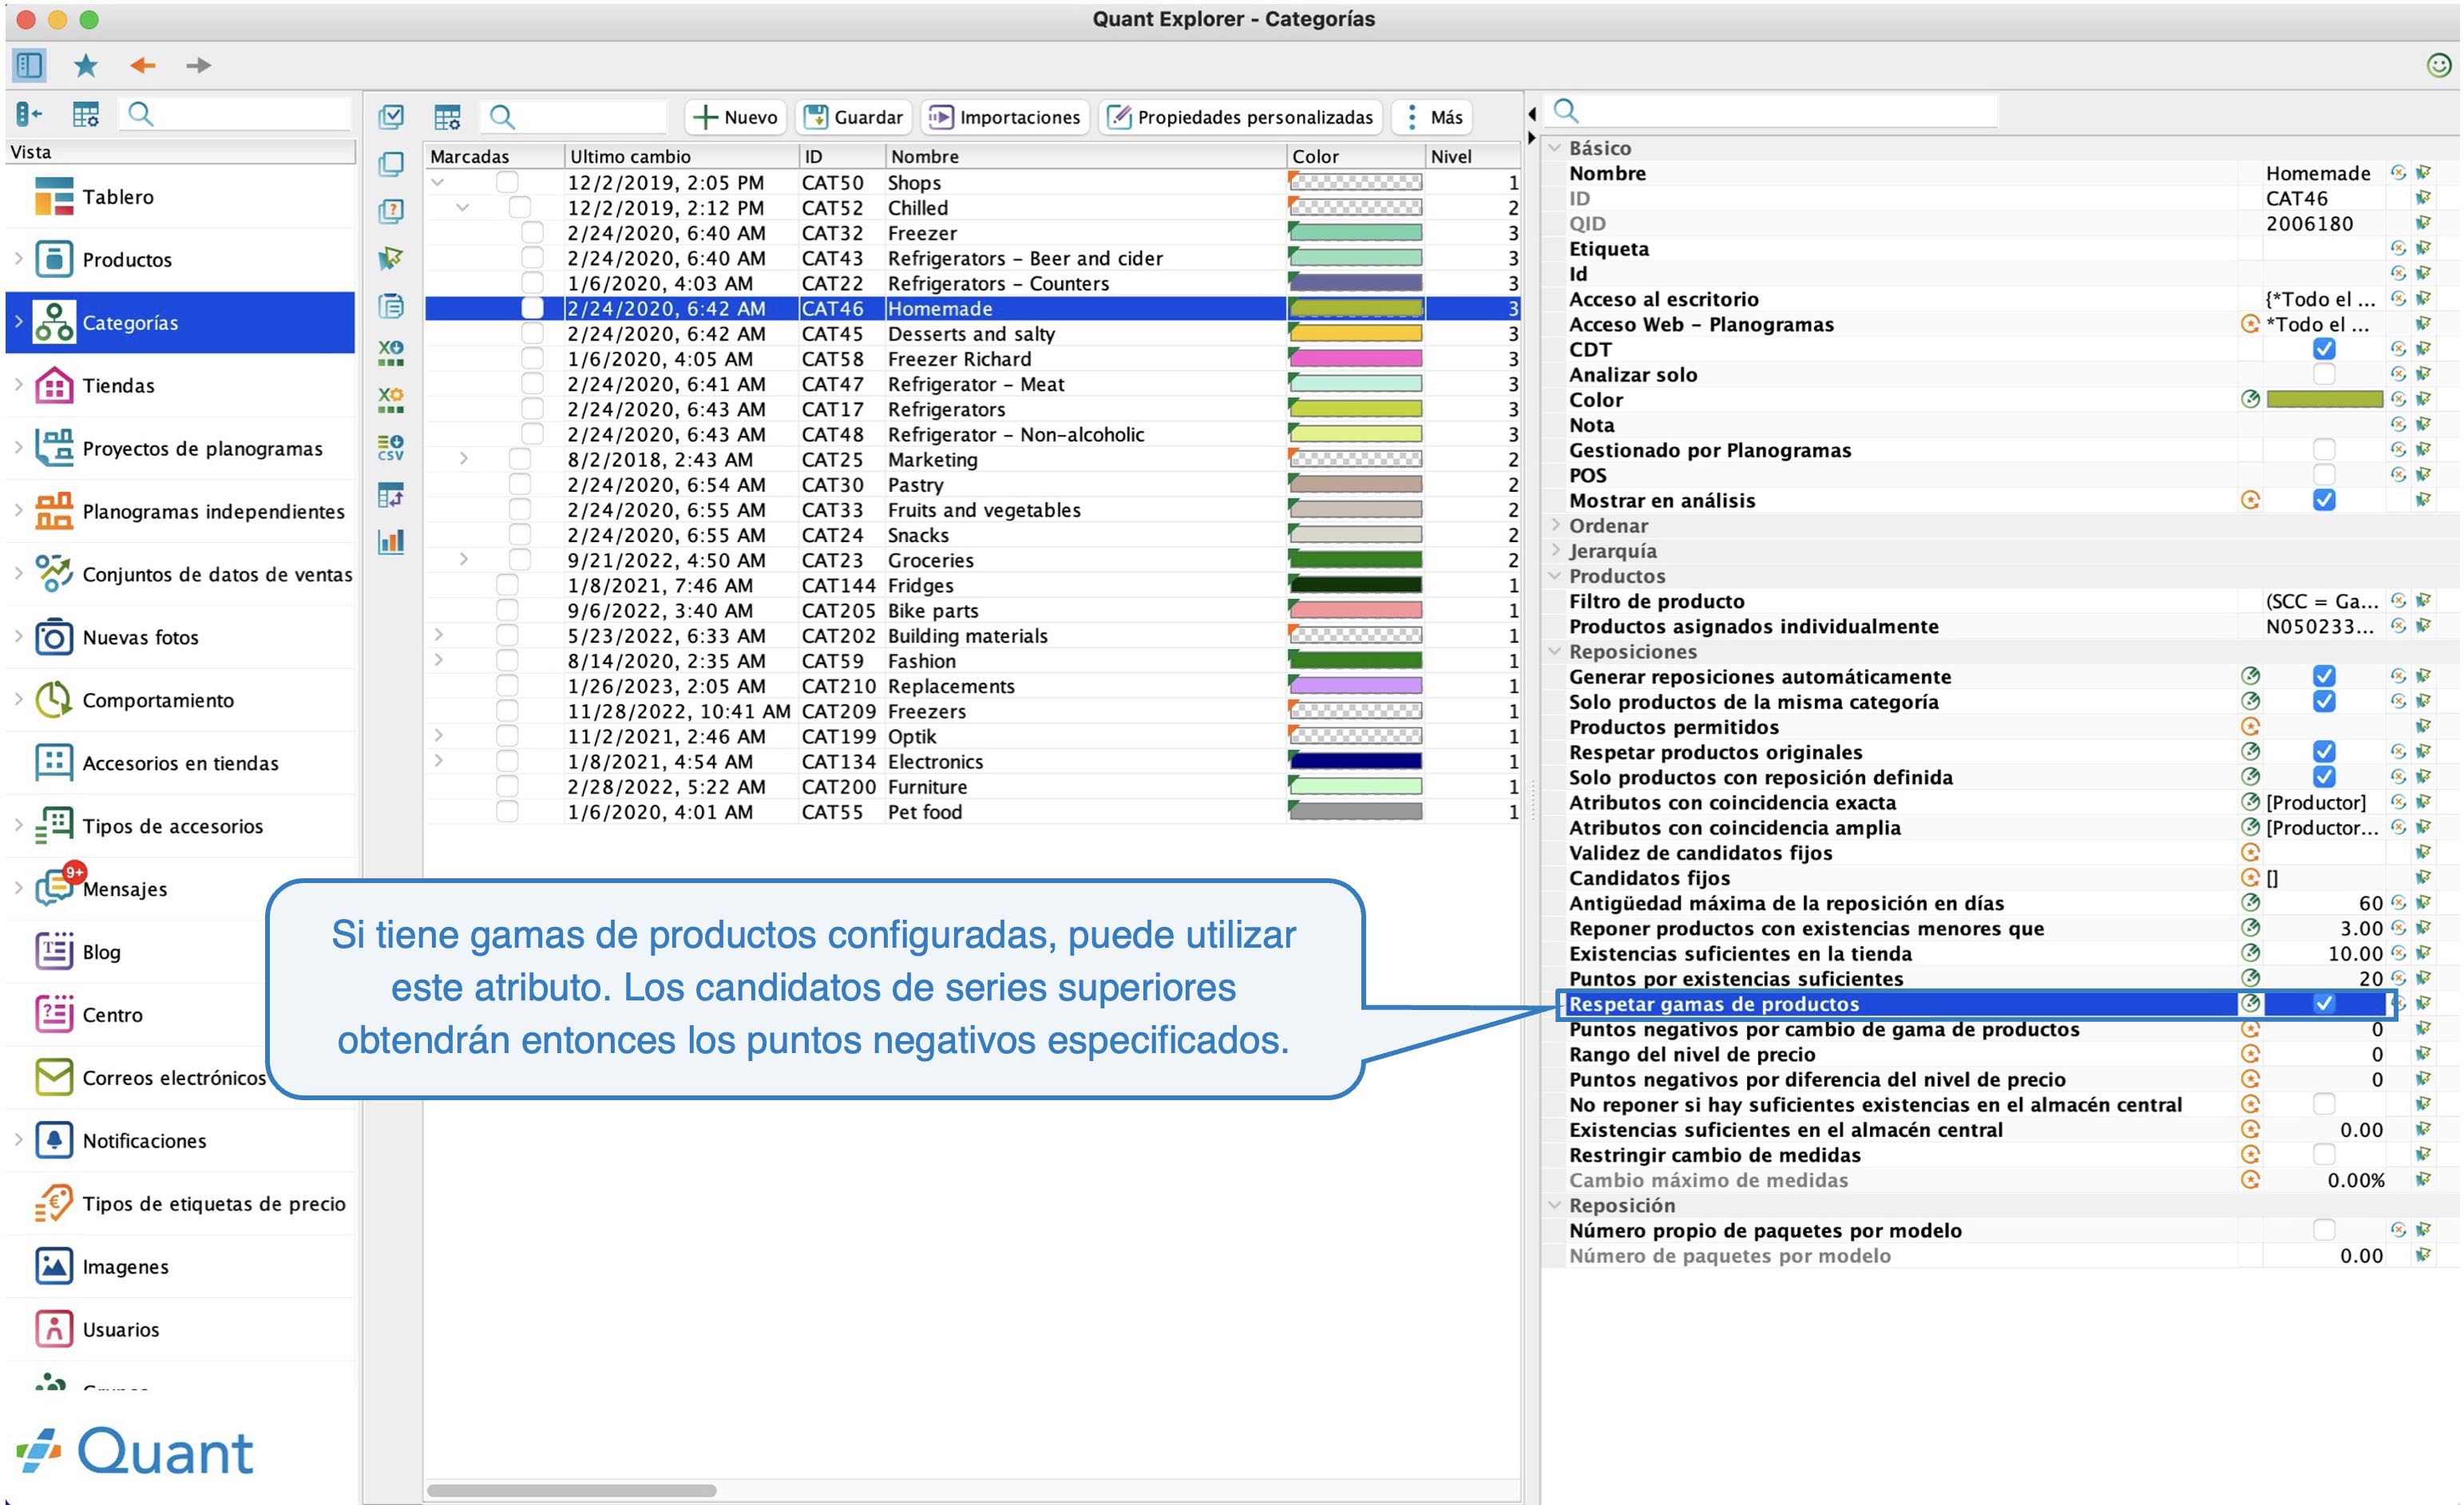Open Productos in the sidebar
The width and height of the screenshot is (2464, 1505).
180,260
